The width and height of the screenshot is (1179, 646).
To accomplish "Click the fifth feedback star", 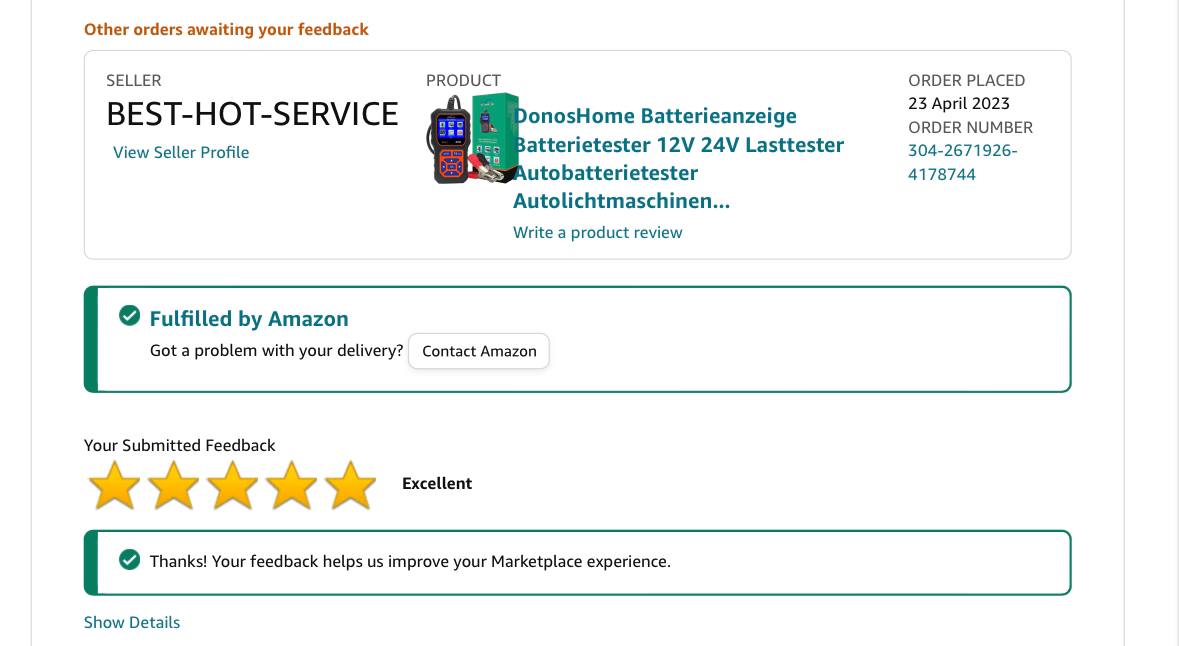I will [350, 485].
